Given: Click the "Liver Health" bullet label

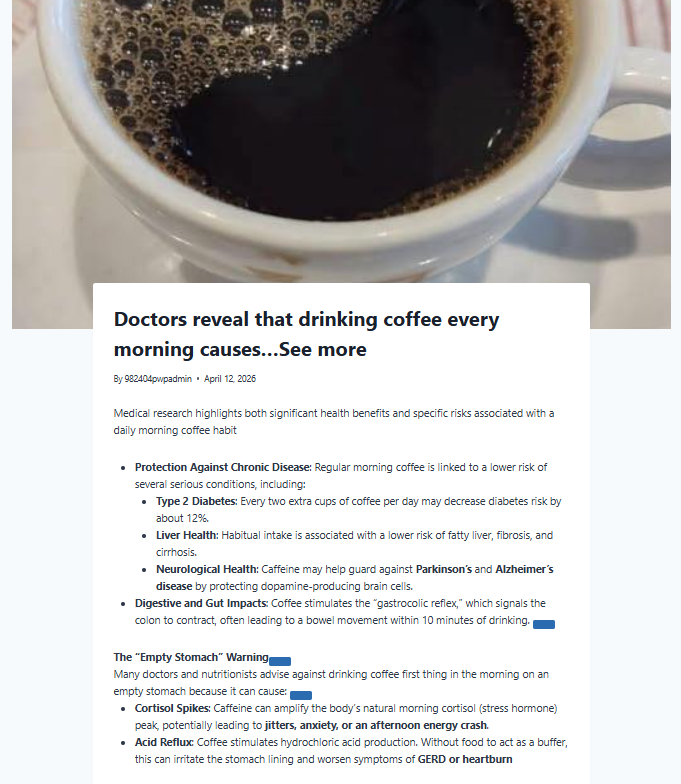Looking at the screenshot, I should click(187, 535).
